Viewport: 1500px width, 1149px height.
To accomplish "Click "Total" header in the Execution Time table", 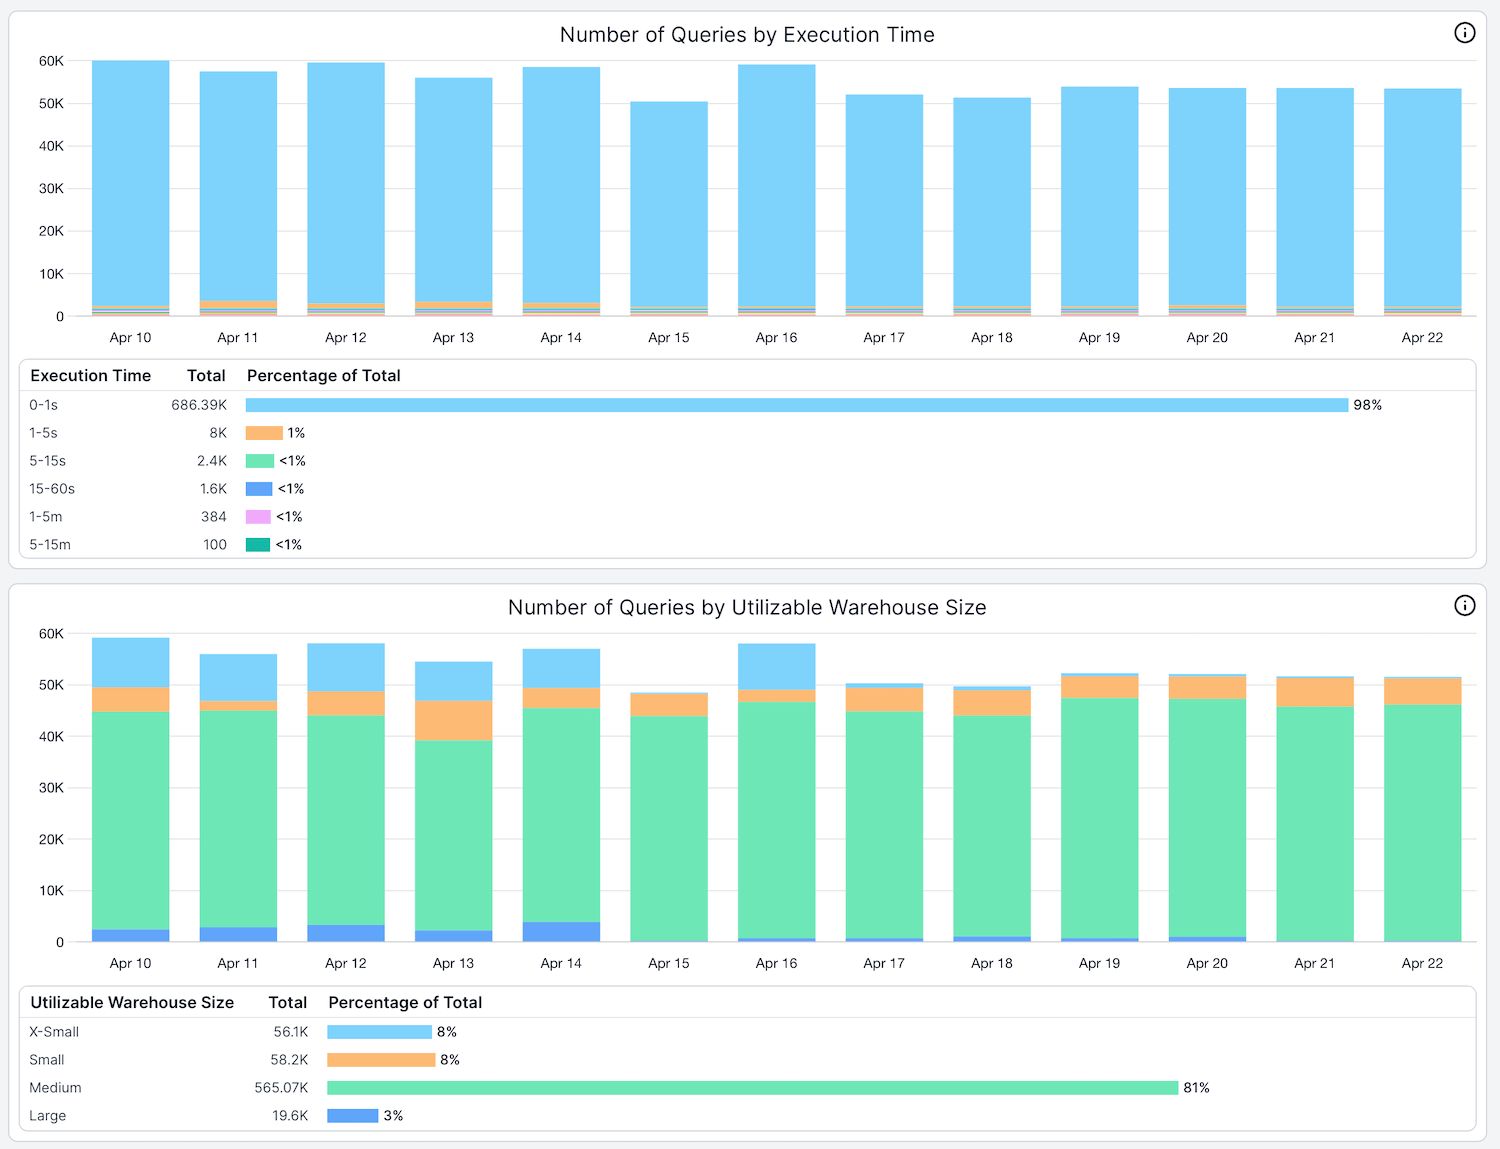I will pos(206,376).
